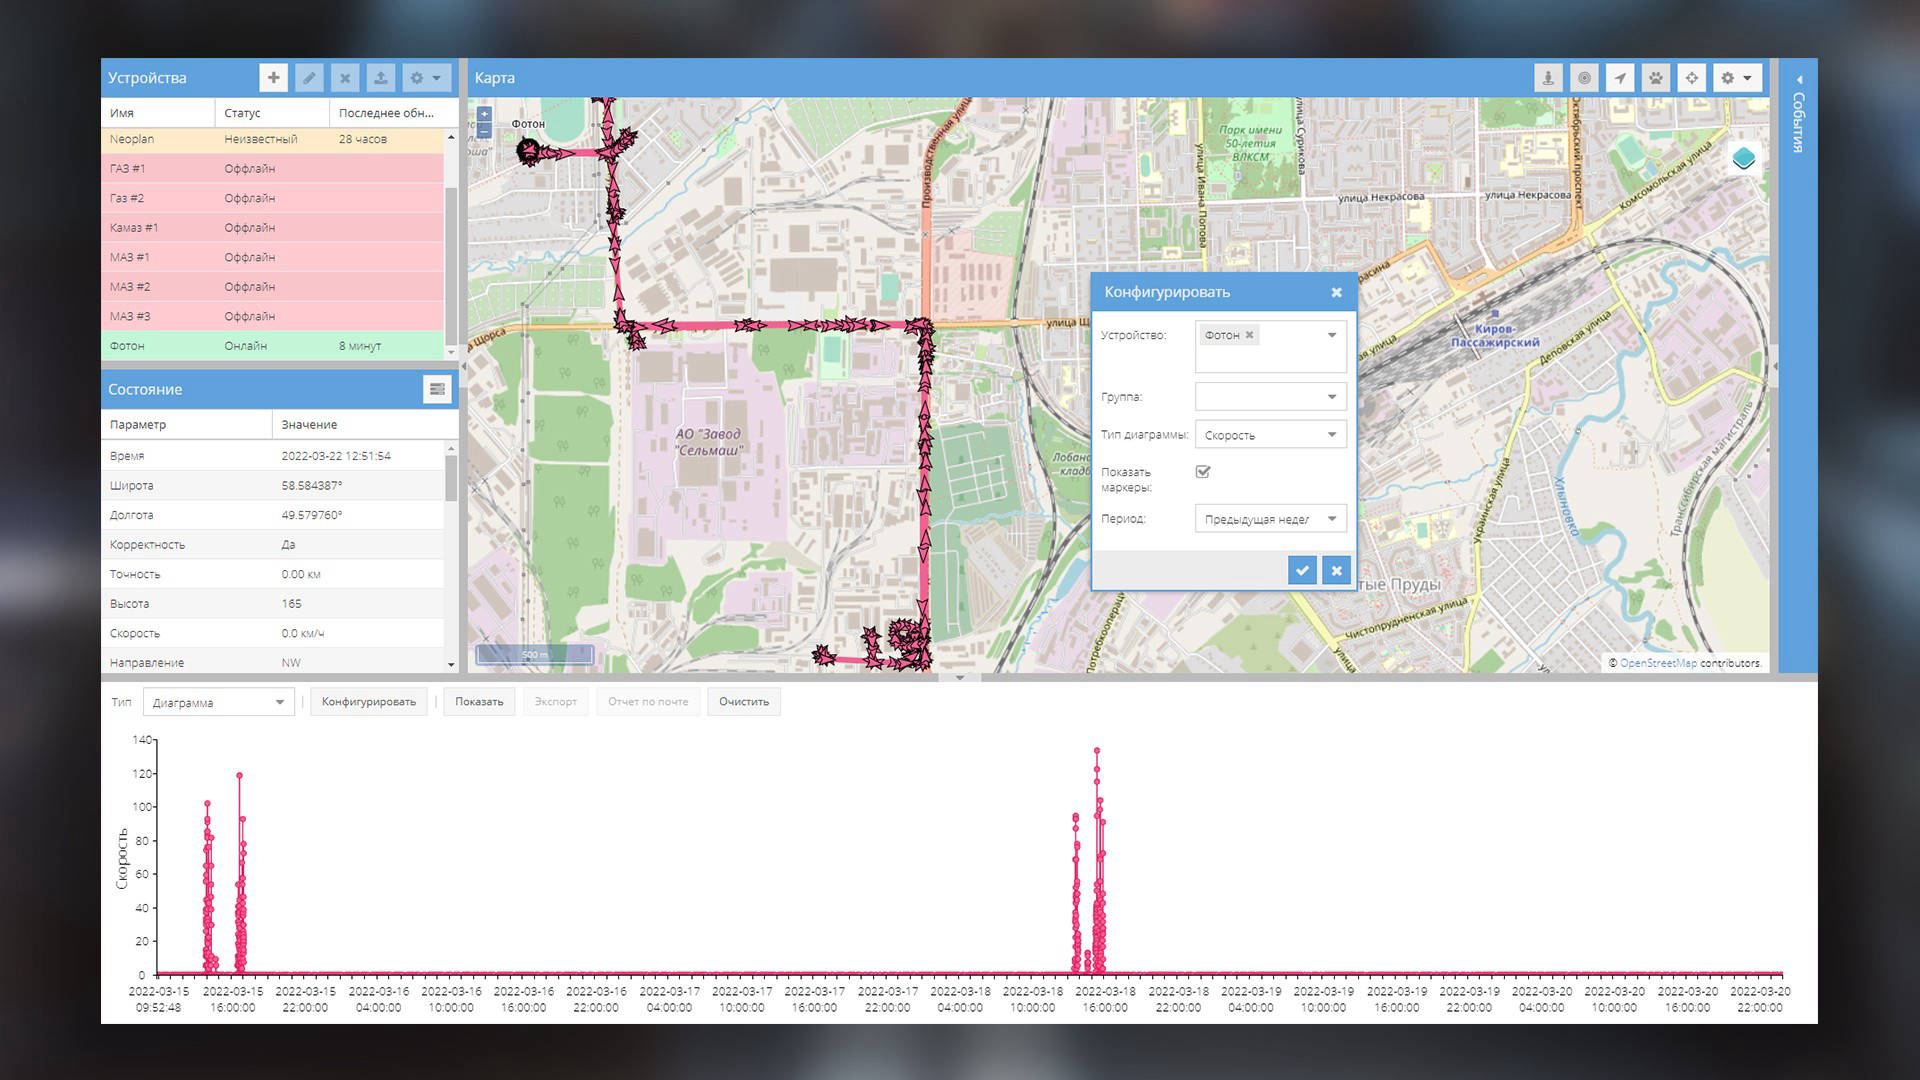
Task: Click the Показать button
Action: pyautogui.click(x=479, y=702)
